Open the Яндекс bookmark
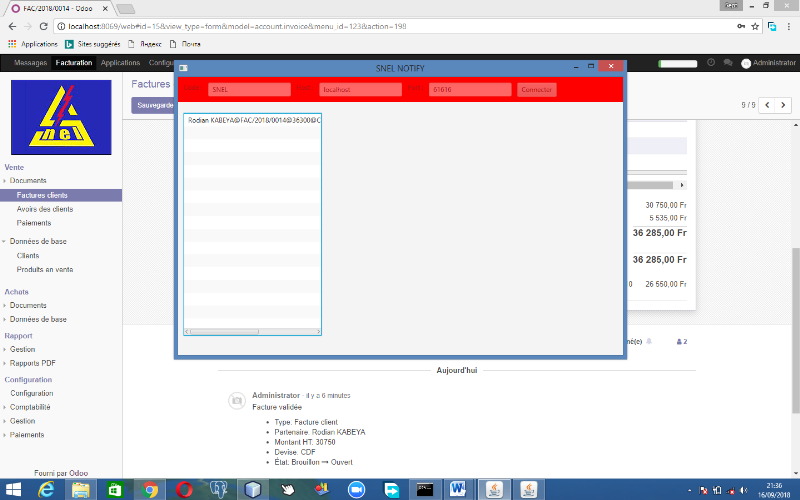 click(x=145, y=44)
